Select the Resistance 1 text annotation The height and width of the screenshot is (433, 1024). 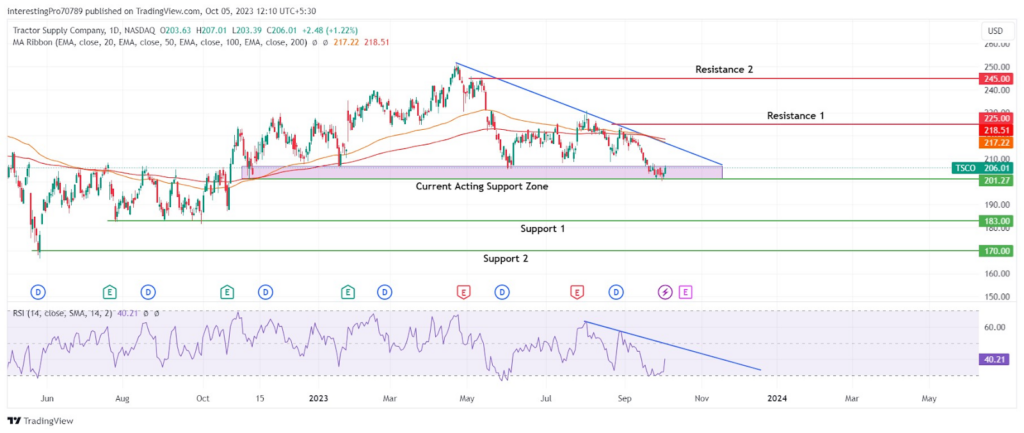click(x=795, y=116)
